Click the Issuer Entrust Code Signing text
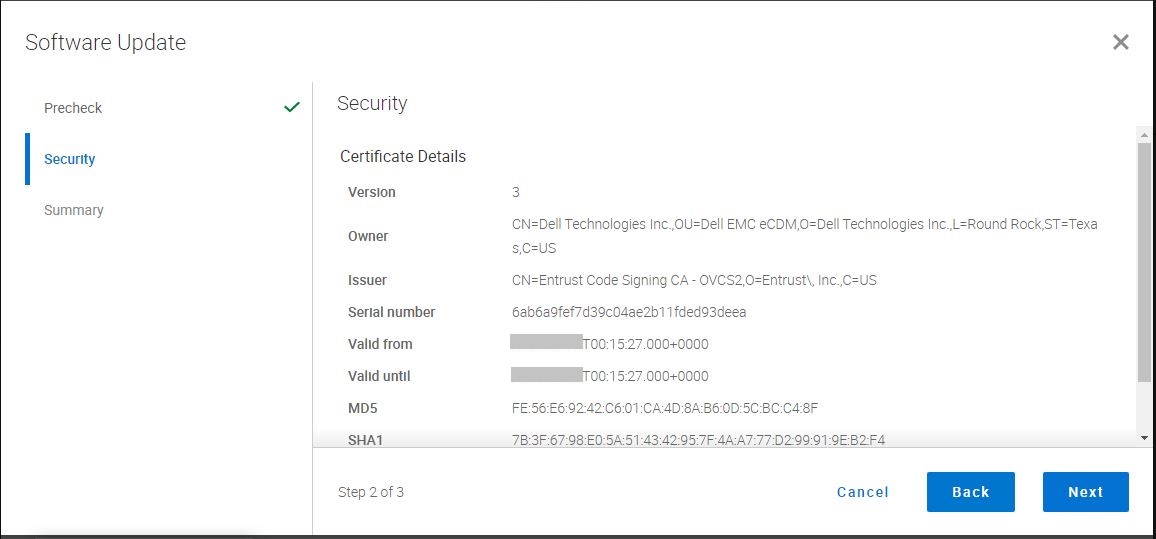 (694, 280)
